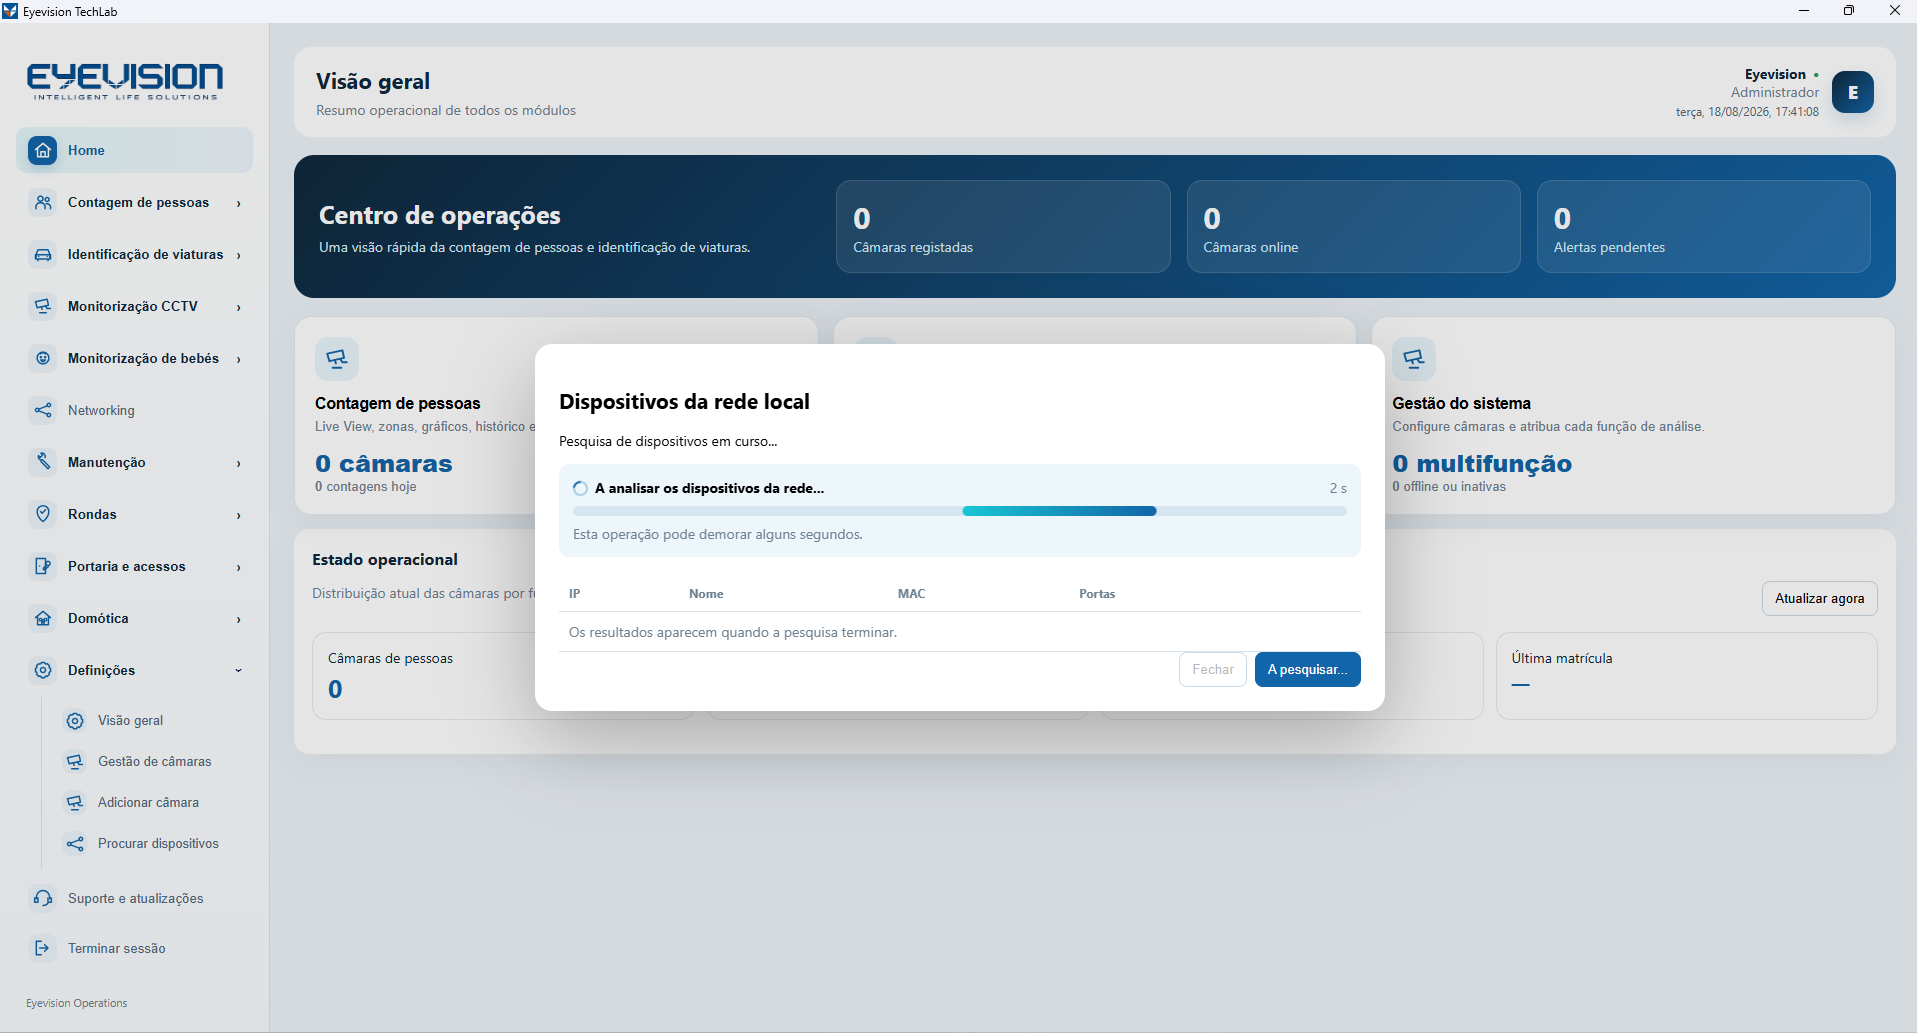Click the Manutenção wrench icon
Image resolution: width=1917 pixels, height=1033 pixels.
click(x=43, y=462)
